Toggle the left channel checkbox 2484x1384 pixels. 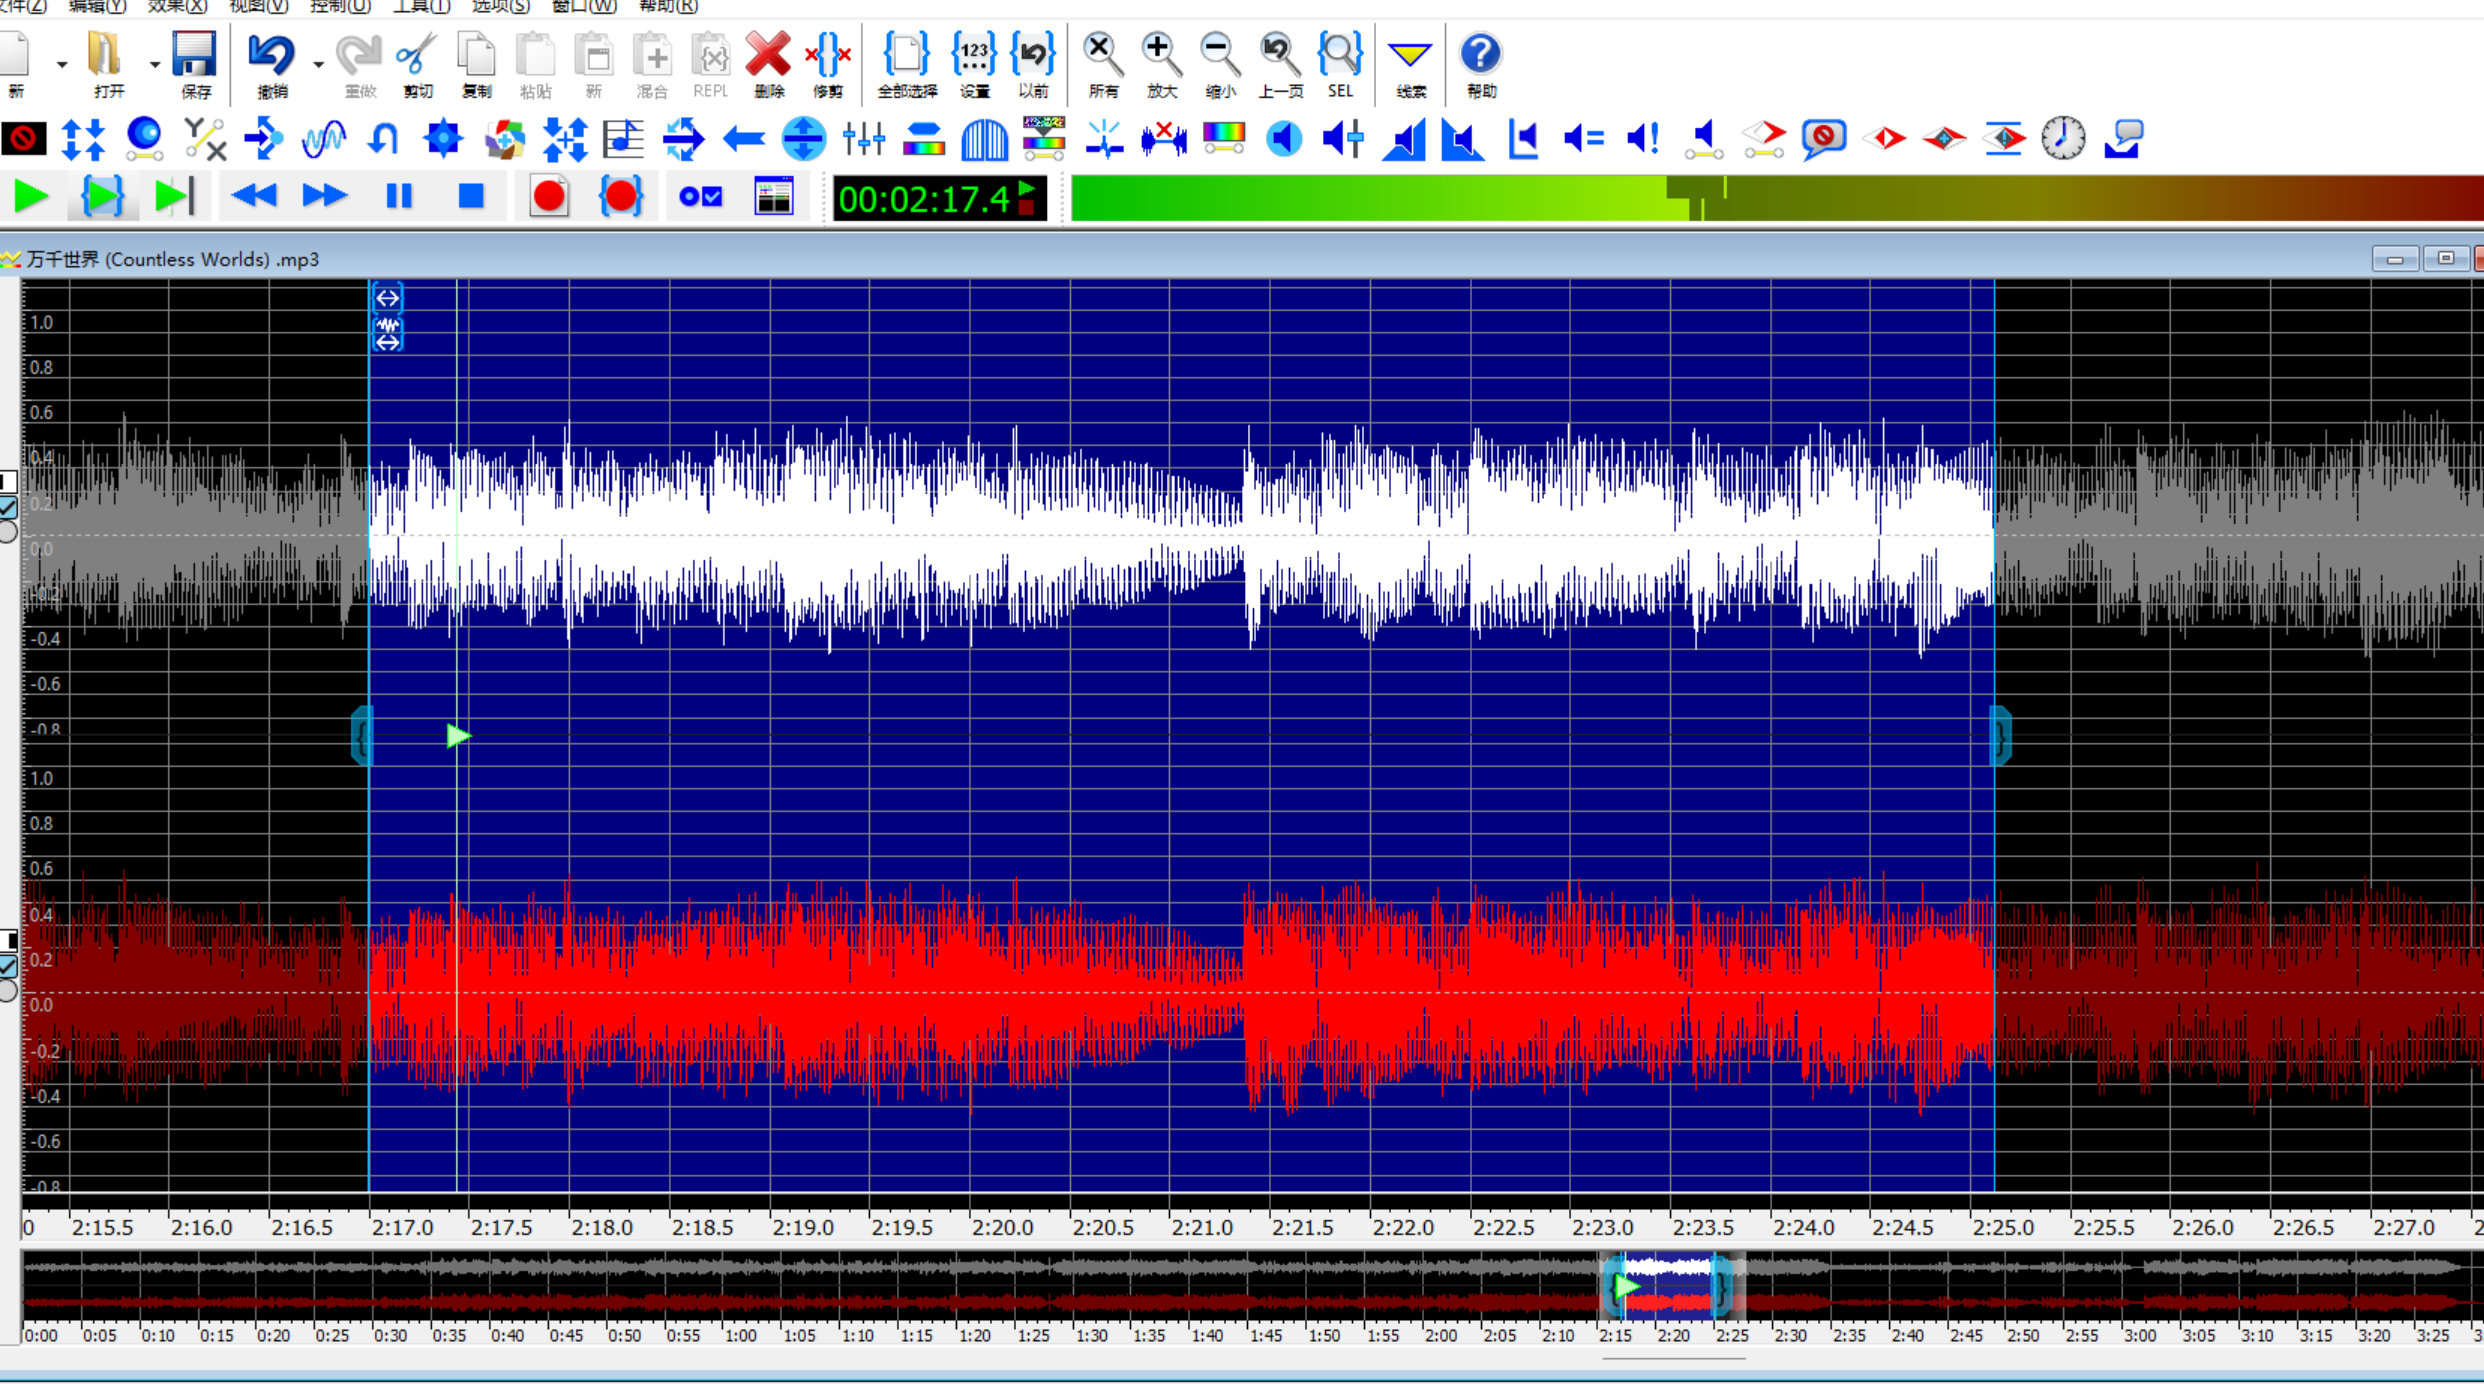(x=8, y=507)
